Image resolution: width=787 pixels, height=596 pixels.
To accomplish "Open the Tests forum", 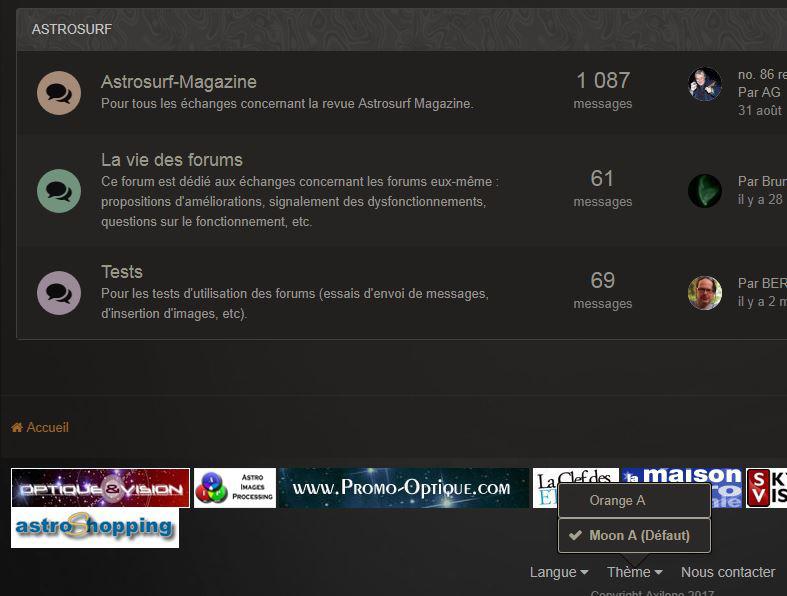I will pyautogui.click(x=122, y=272).
